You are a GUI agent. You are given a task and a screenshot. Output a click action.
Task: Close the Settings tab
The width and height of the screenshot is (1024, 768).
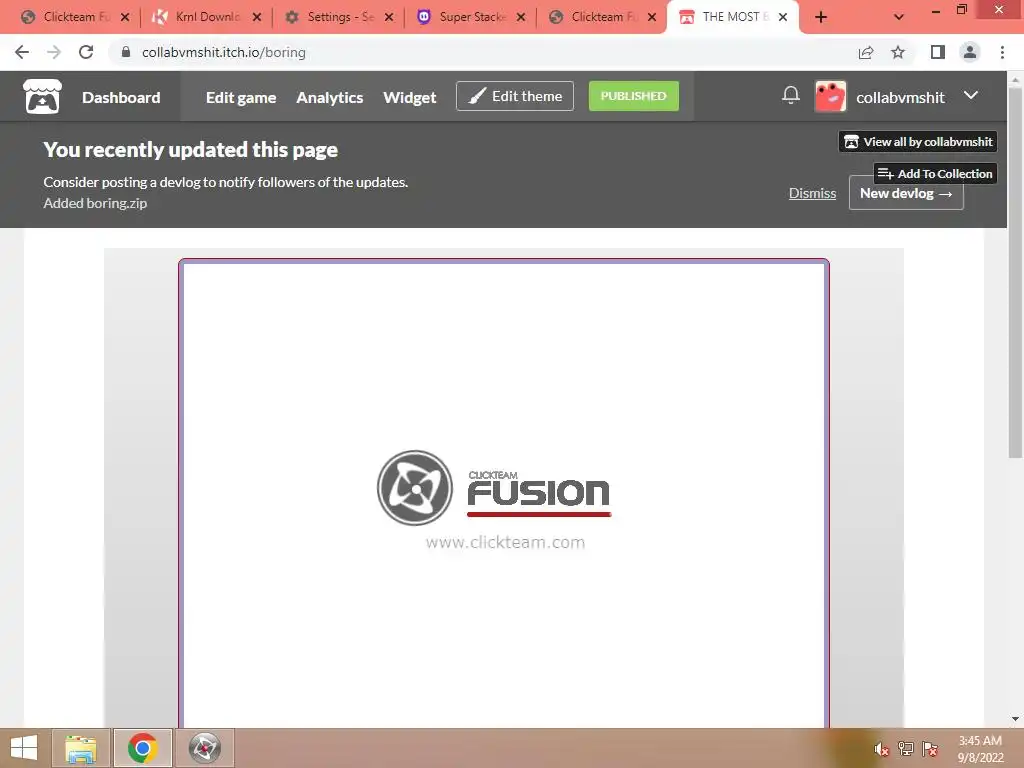[x=389, y=18]
